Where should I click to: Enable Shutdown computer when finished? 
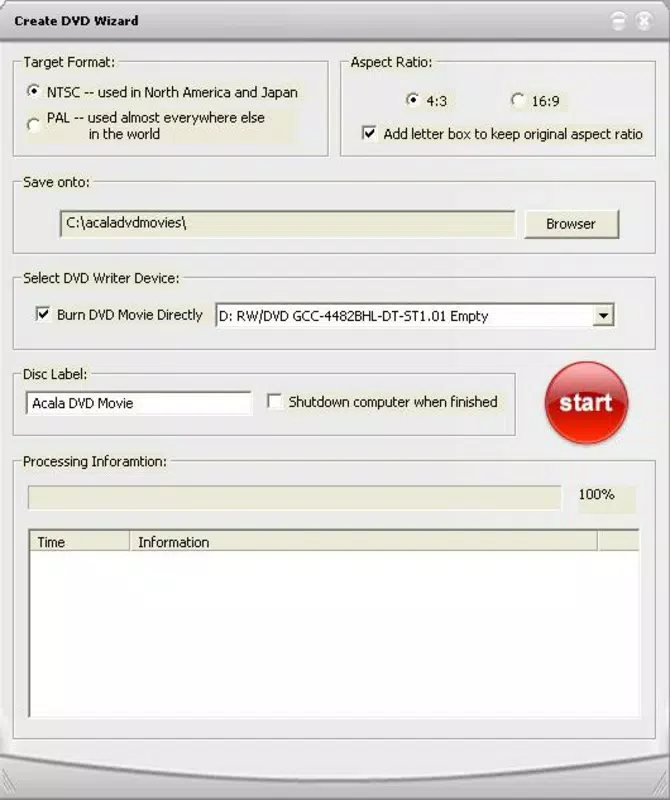click(275, 401)
